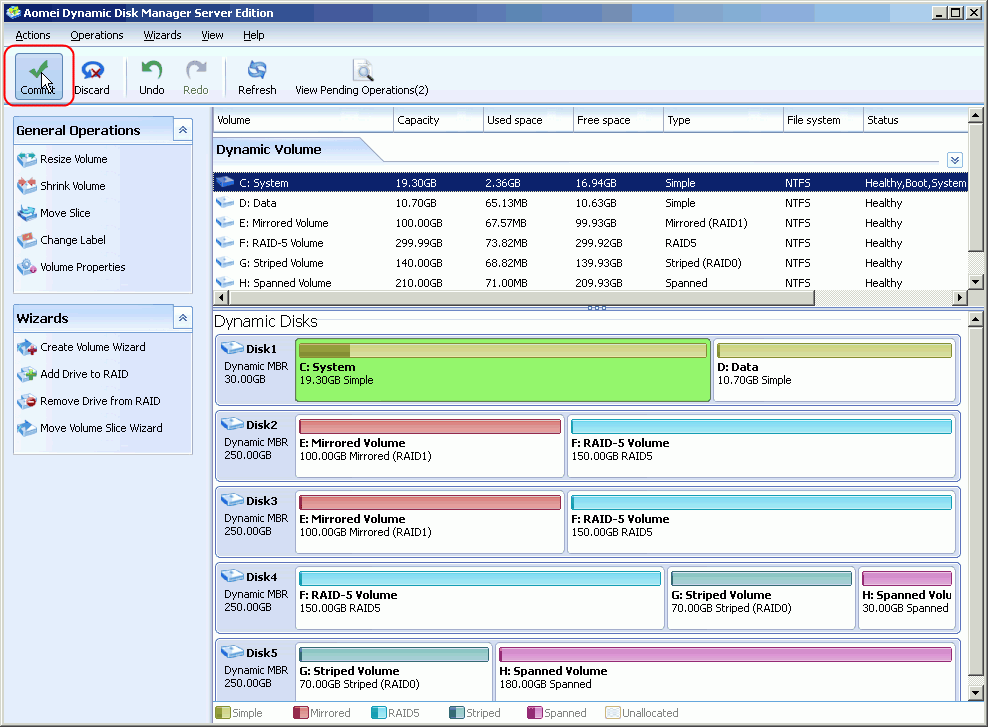Launch the Create Volume Wizard
The image size is (988, 727).
pyautogui.click(x=92, y=347)
